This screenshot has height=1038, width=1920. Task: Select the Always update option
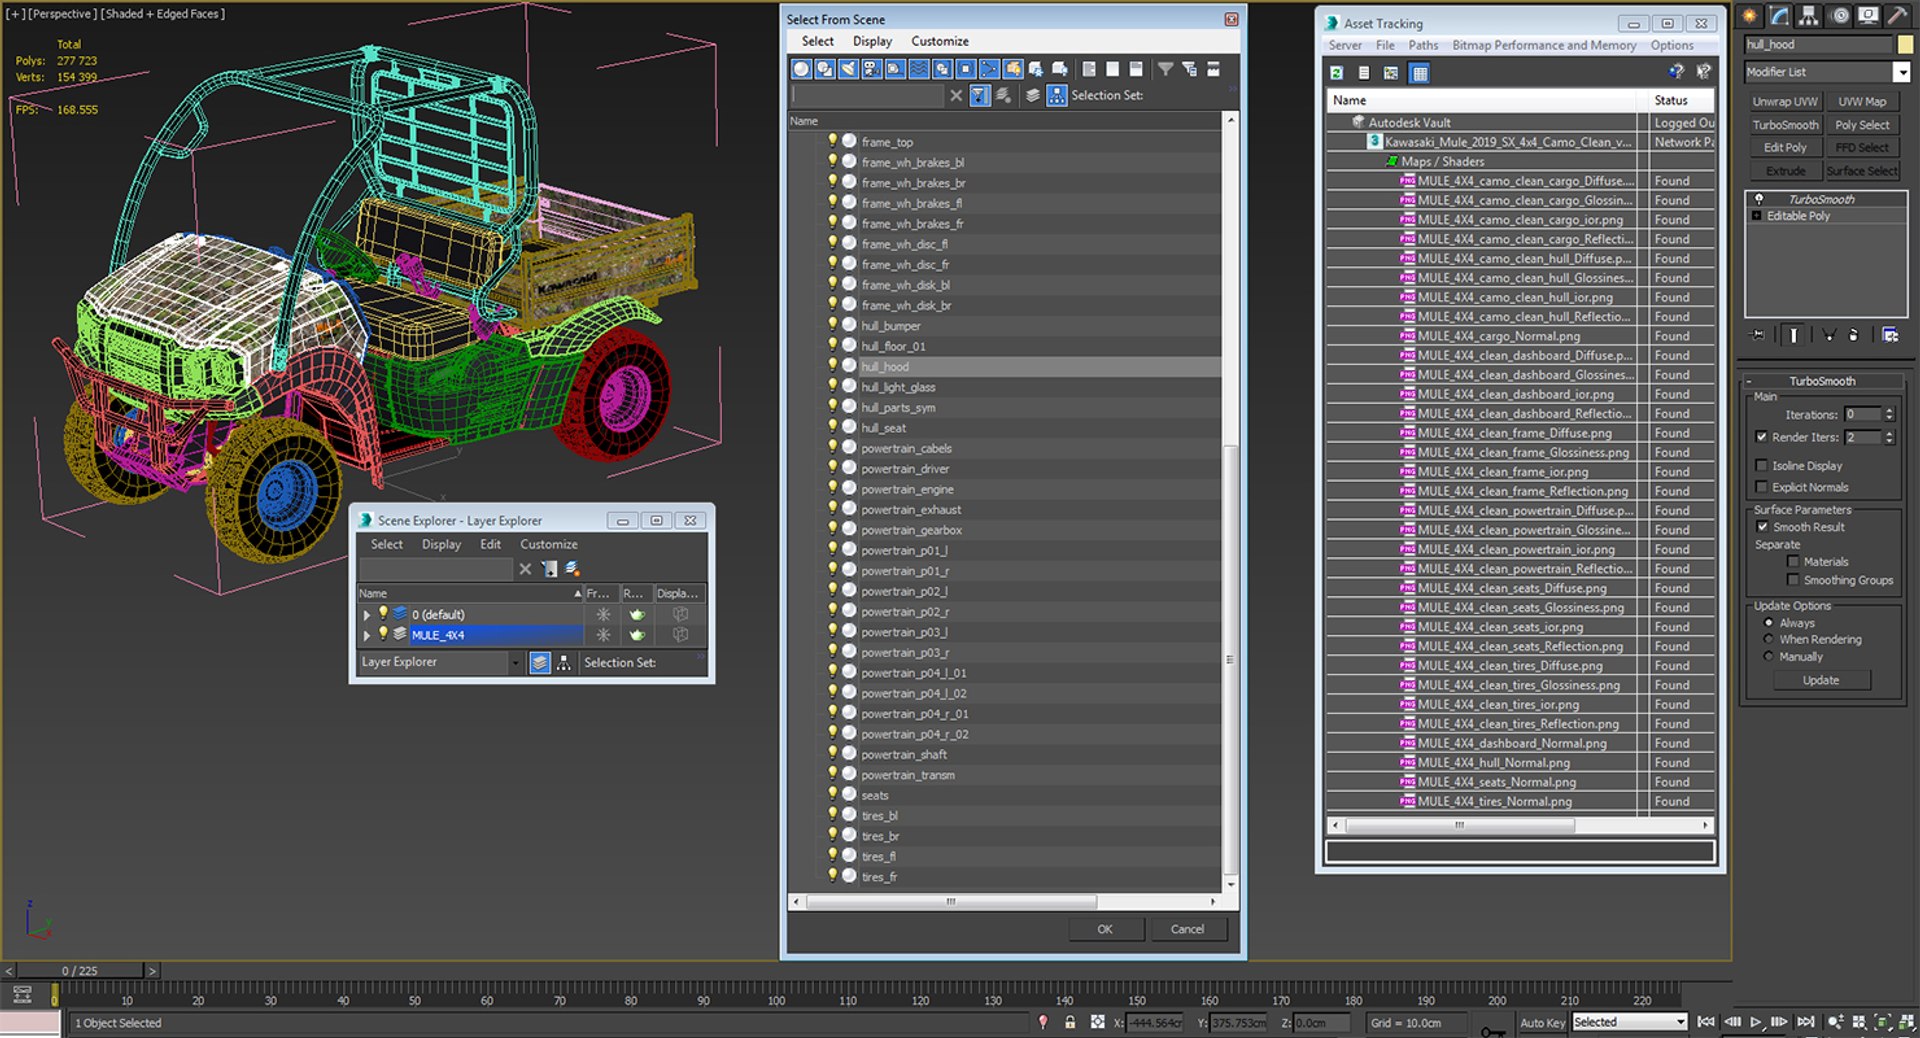tap(1768, 623)
